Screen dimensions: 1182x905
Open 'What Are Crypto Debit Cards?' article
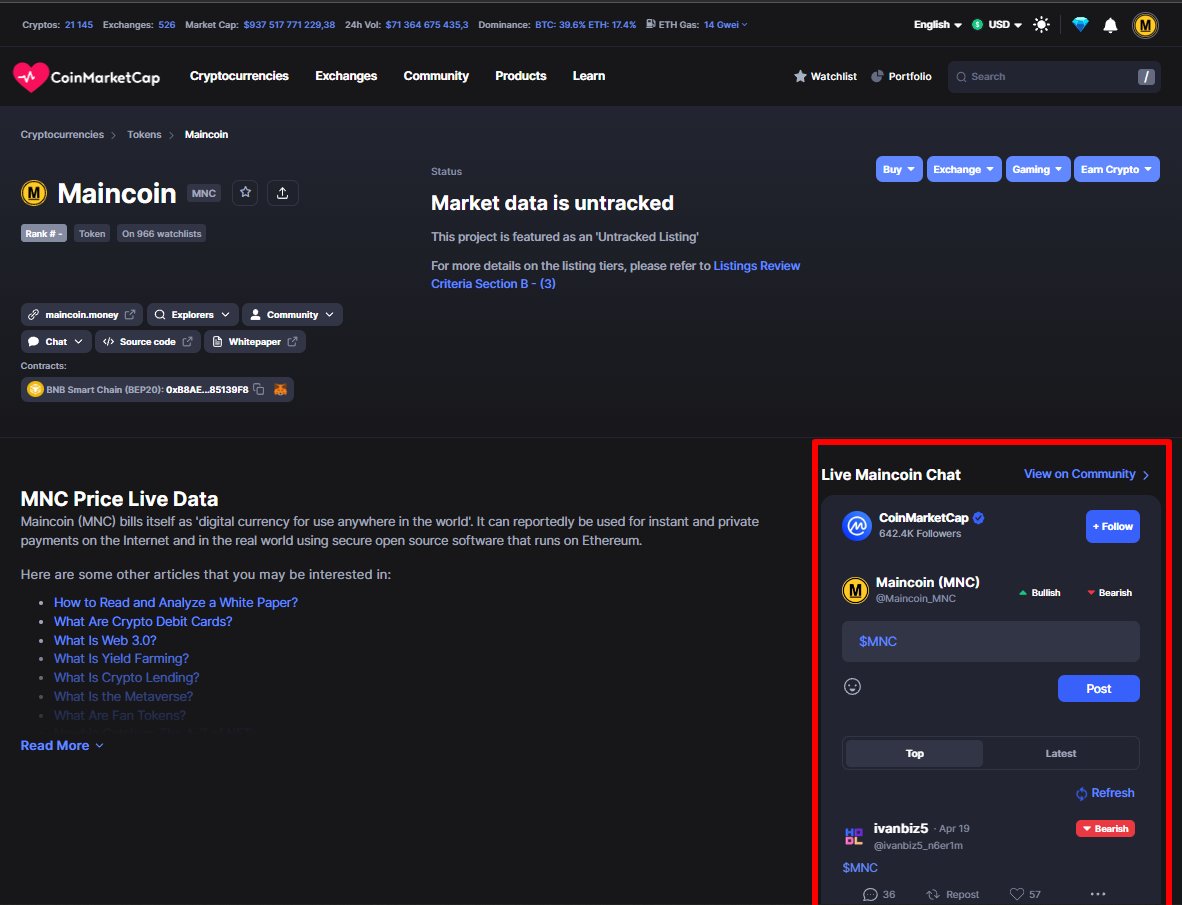tap(143, 622)
